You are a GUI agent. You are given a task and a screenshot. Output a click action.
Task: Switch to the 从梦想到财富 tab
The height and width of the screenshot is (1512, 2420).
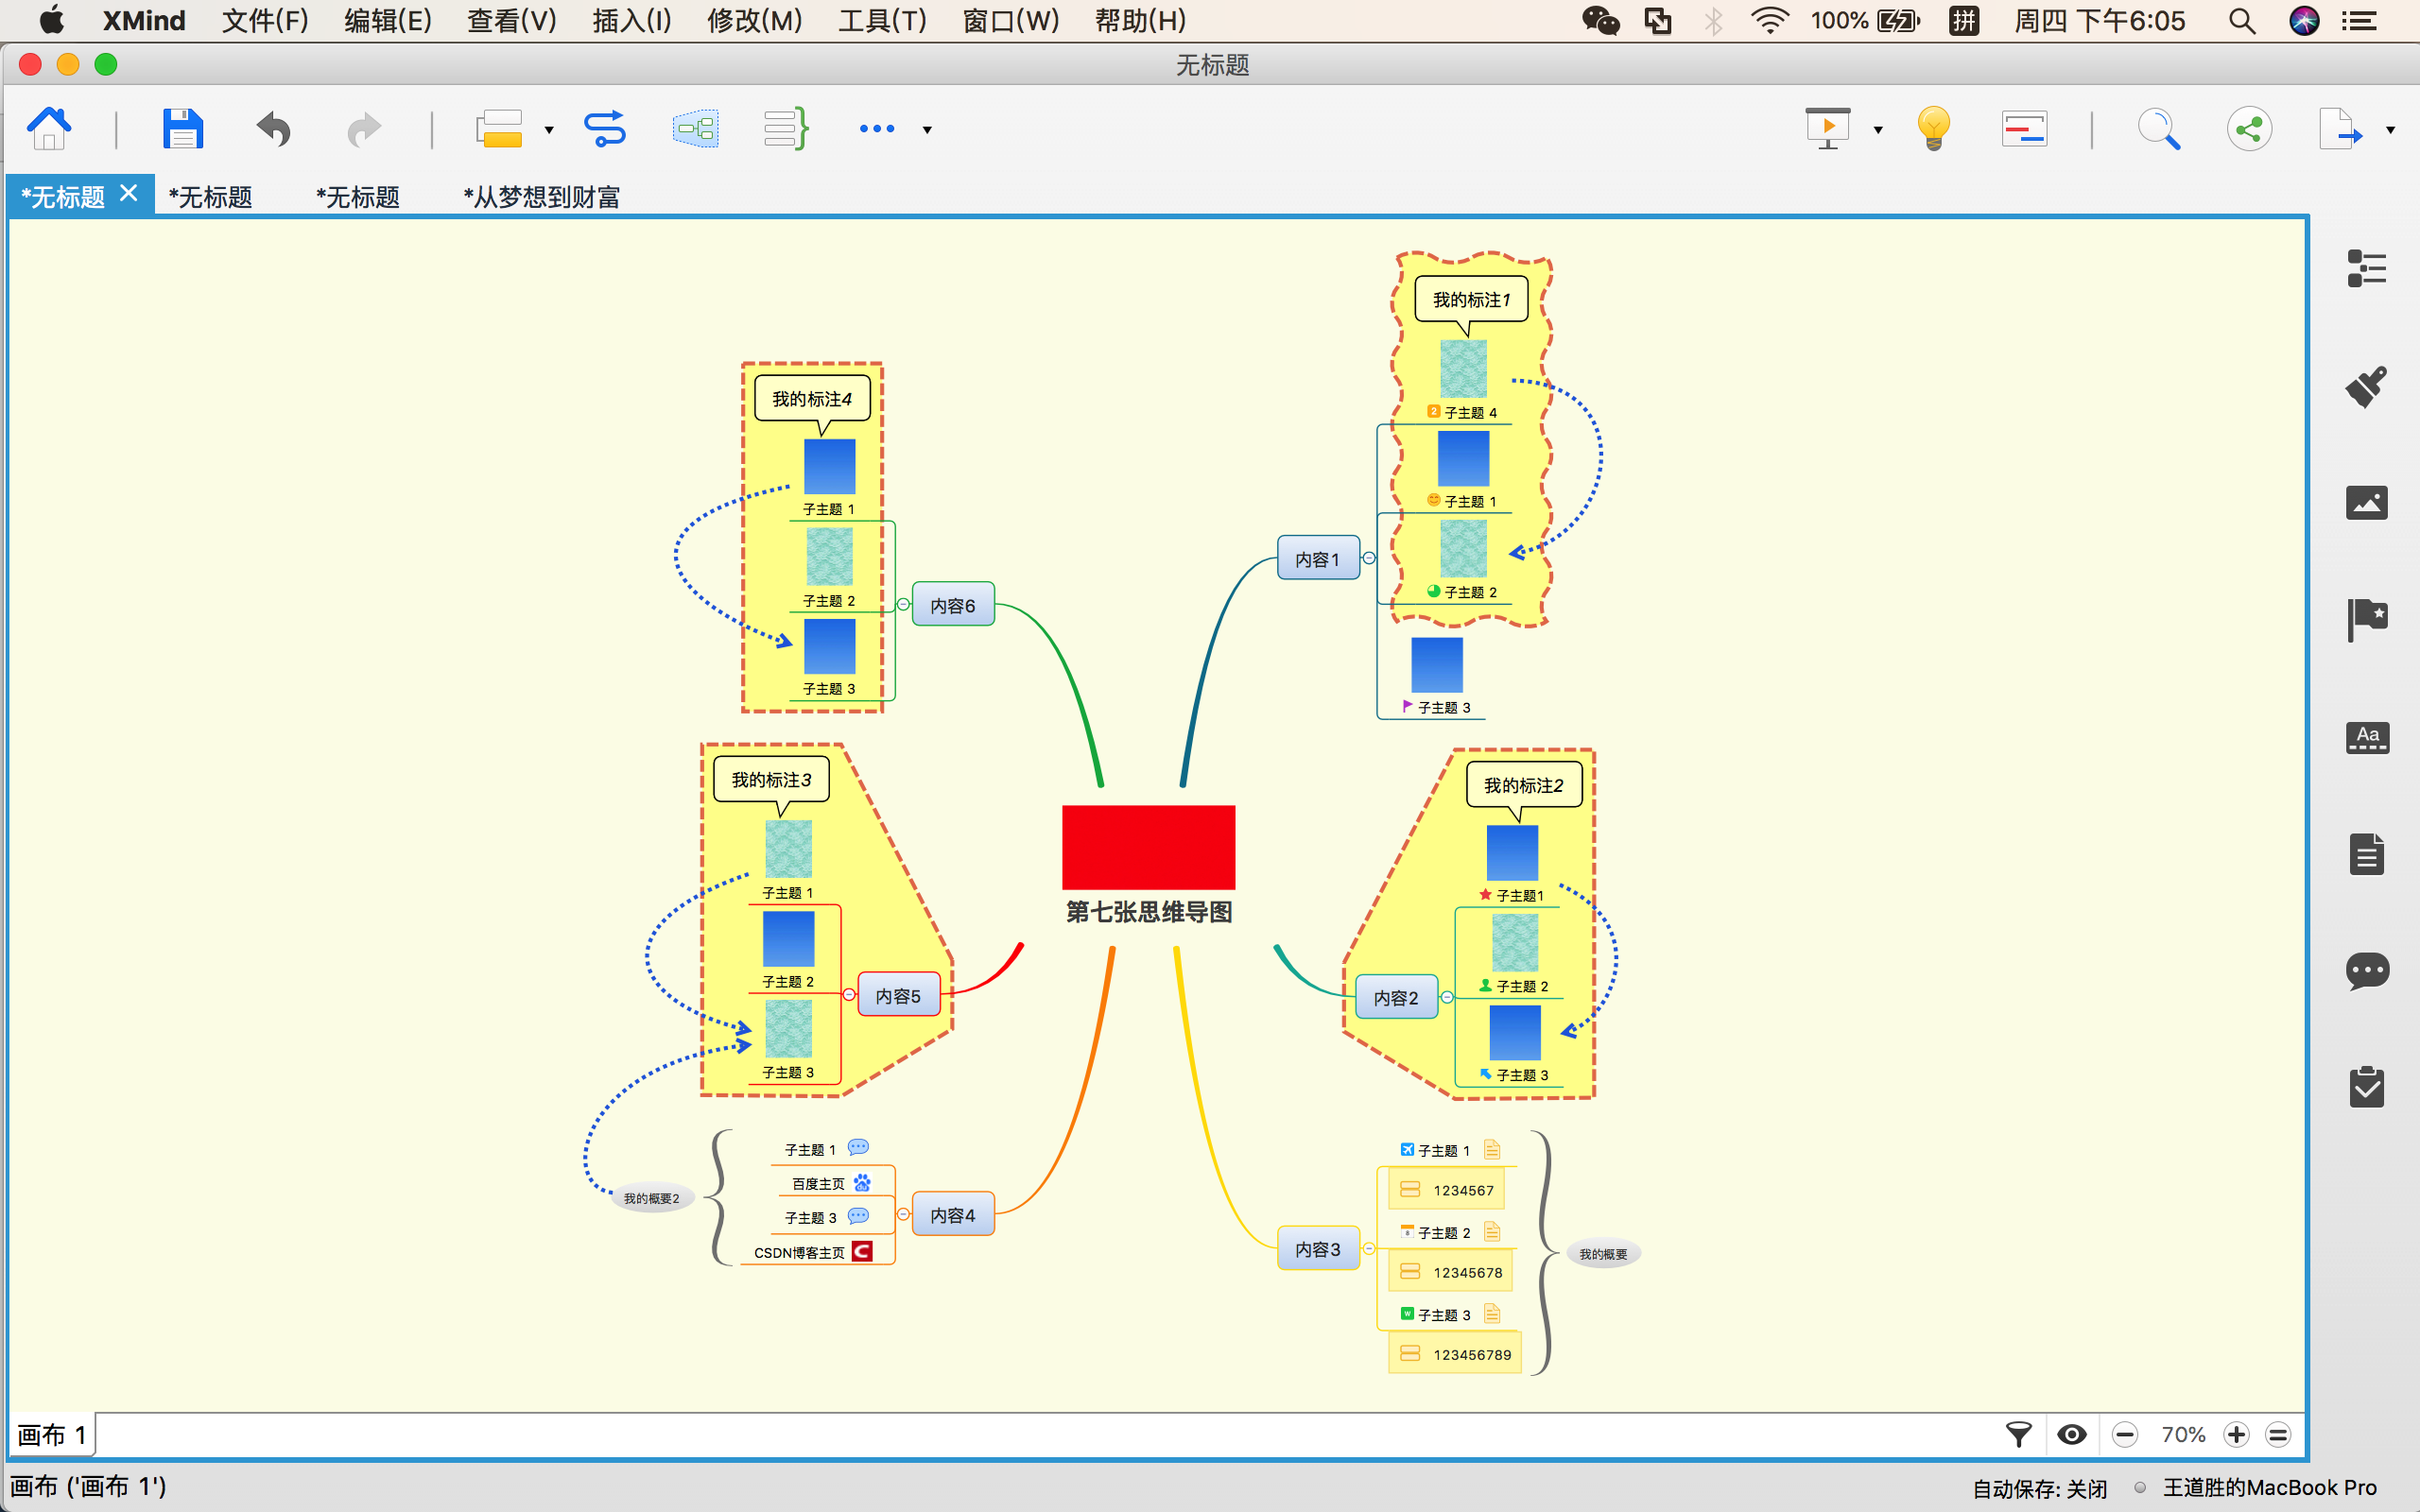point(541,197)
